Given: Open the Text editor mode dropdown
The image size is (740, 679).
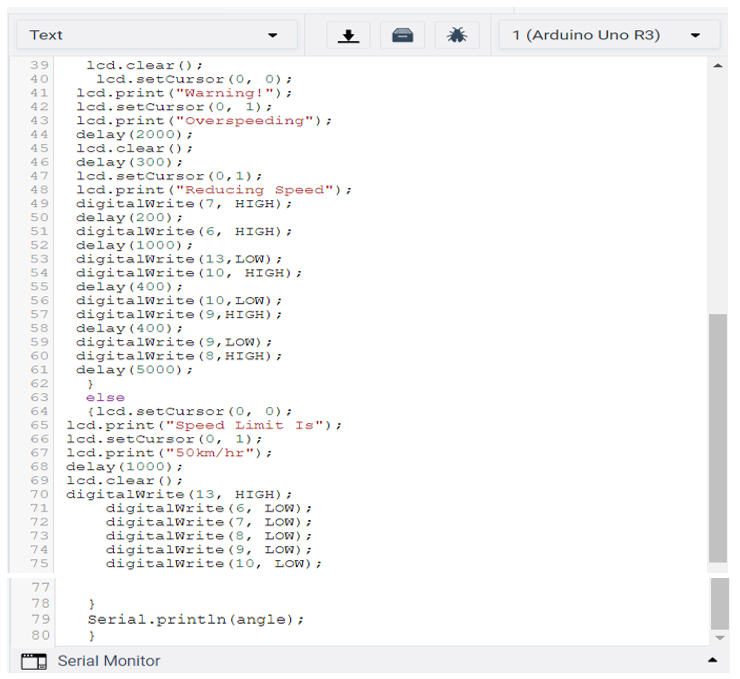Looking at the screenshot, I should [157, 35].
